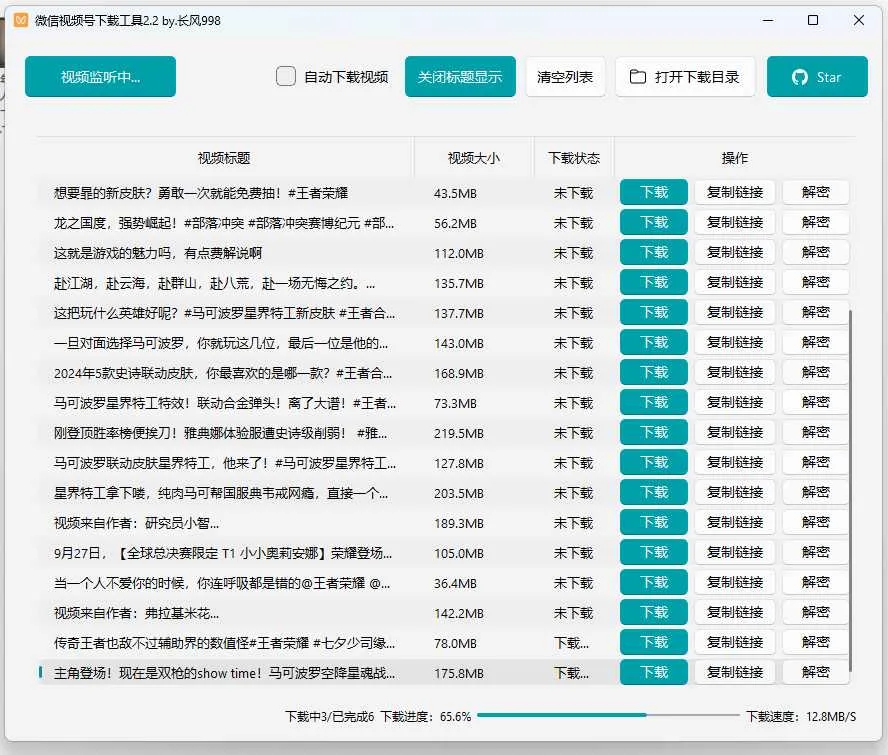This screenshot has width=888, height=755.
Task: Click 未下载 status of 43.5MB row
Action: [573, 193]
